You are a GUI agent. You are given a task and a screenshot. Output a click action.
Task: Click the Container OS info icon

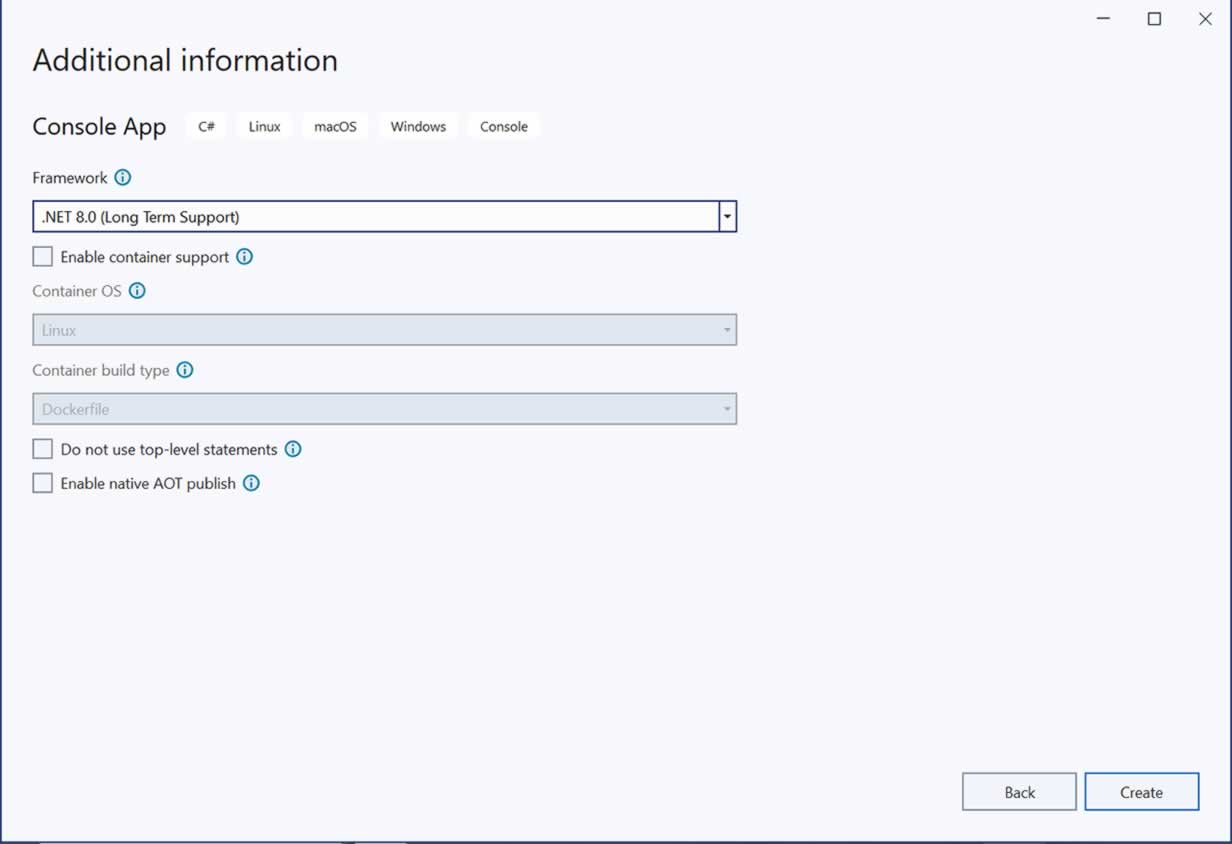coord(137,291)
